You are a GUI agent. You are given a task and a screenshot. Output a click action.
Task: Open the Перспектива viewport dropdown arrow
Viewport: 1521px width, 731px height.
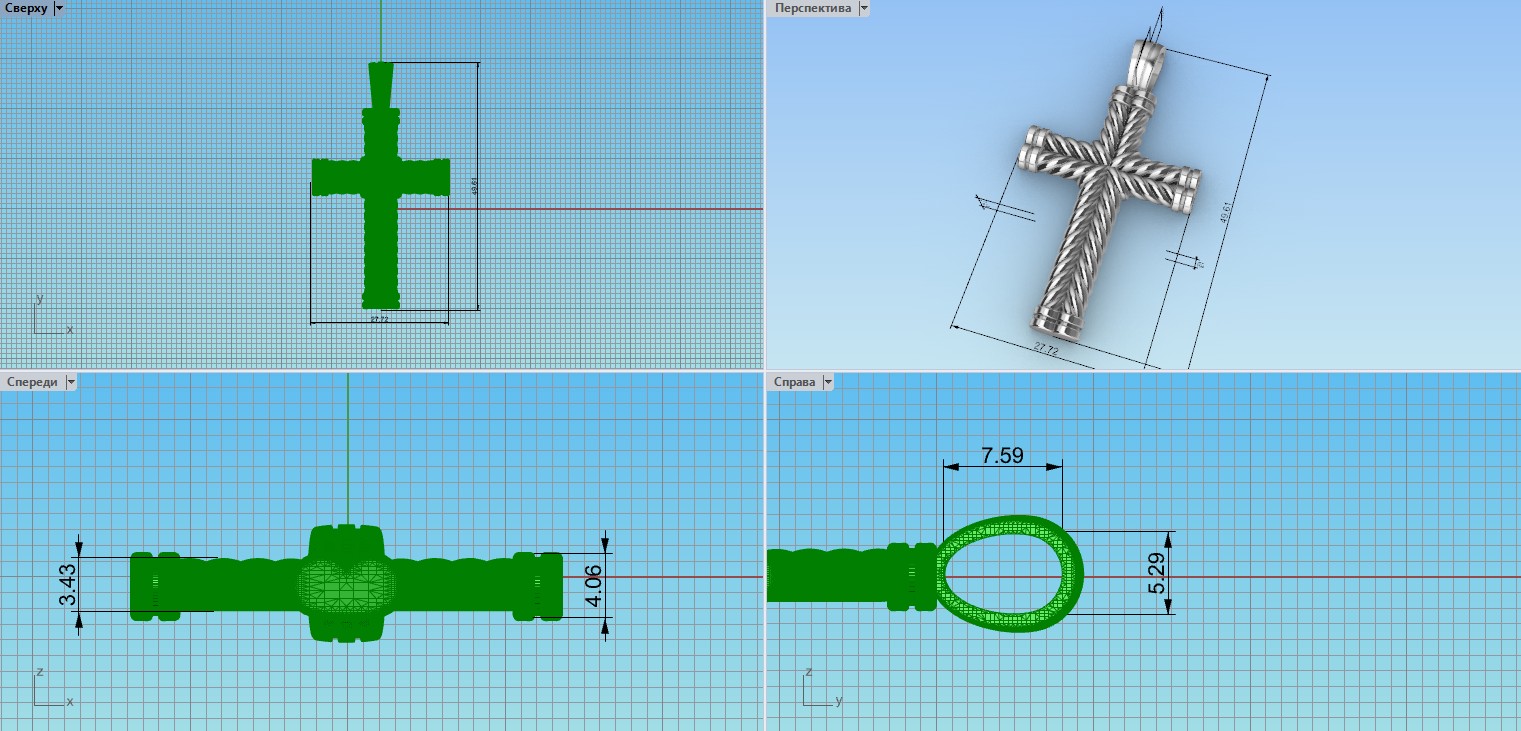pyautogui.click(x=864, y=8)
